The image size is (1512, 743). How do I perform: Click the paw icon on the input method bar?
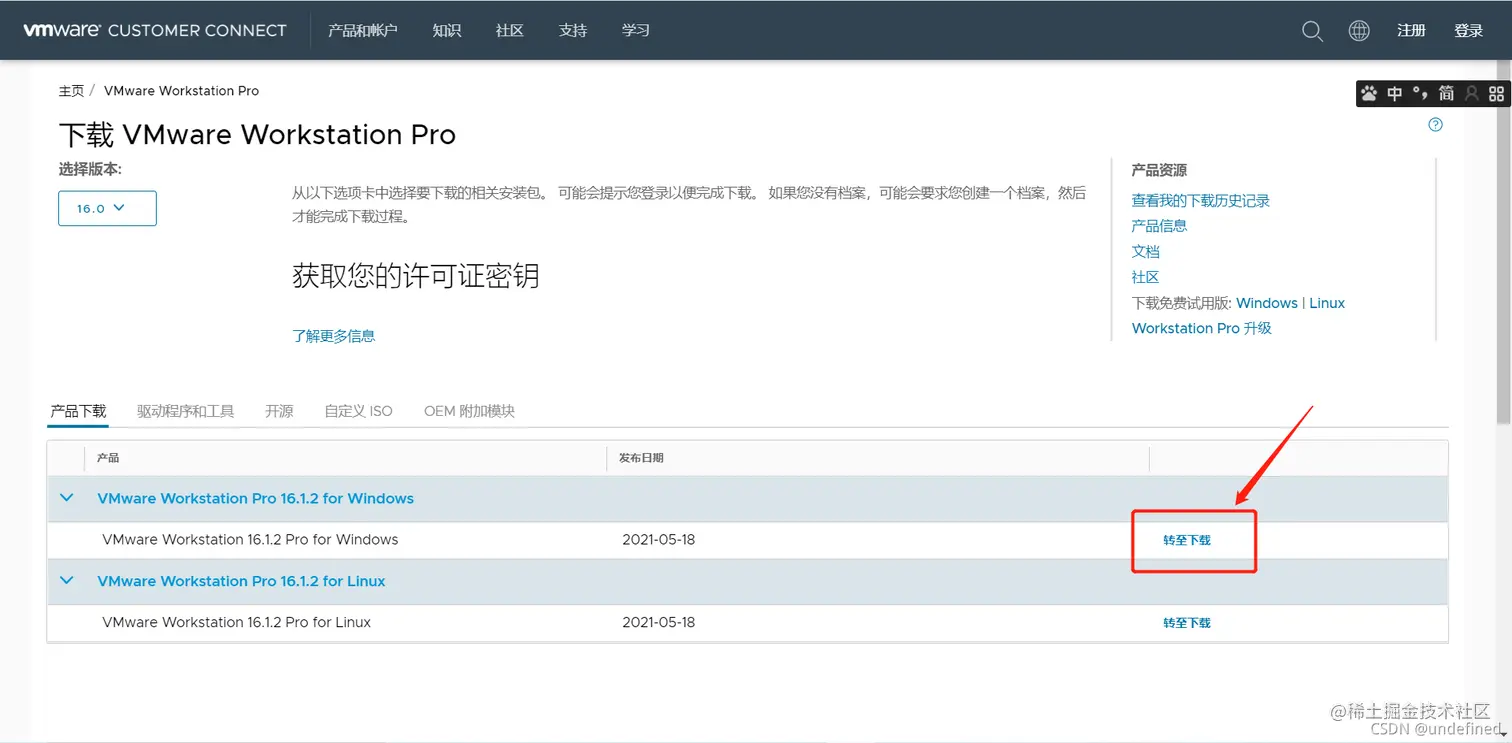(x=1369, y=94)
